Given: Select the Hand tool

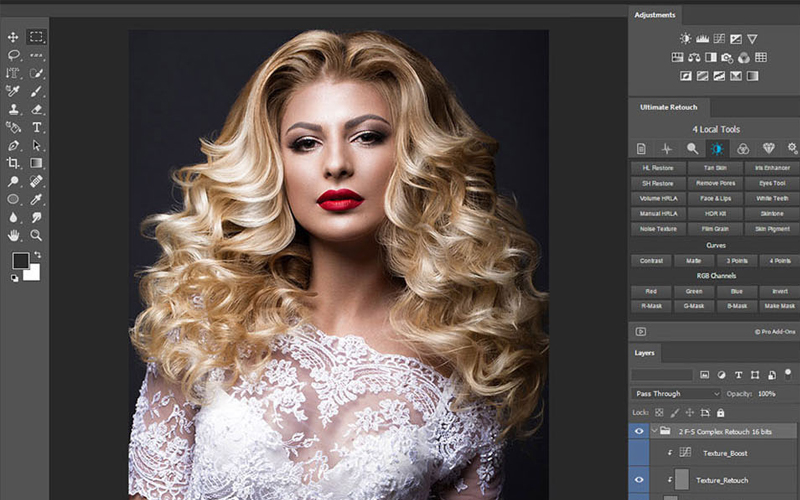Looking at the screenshot, I should (13, 235).
